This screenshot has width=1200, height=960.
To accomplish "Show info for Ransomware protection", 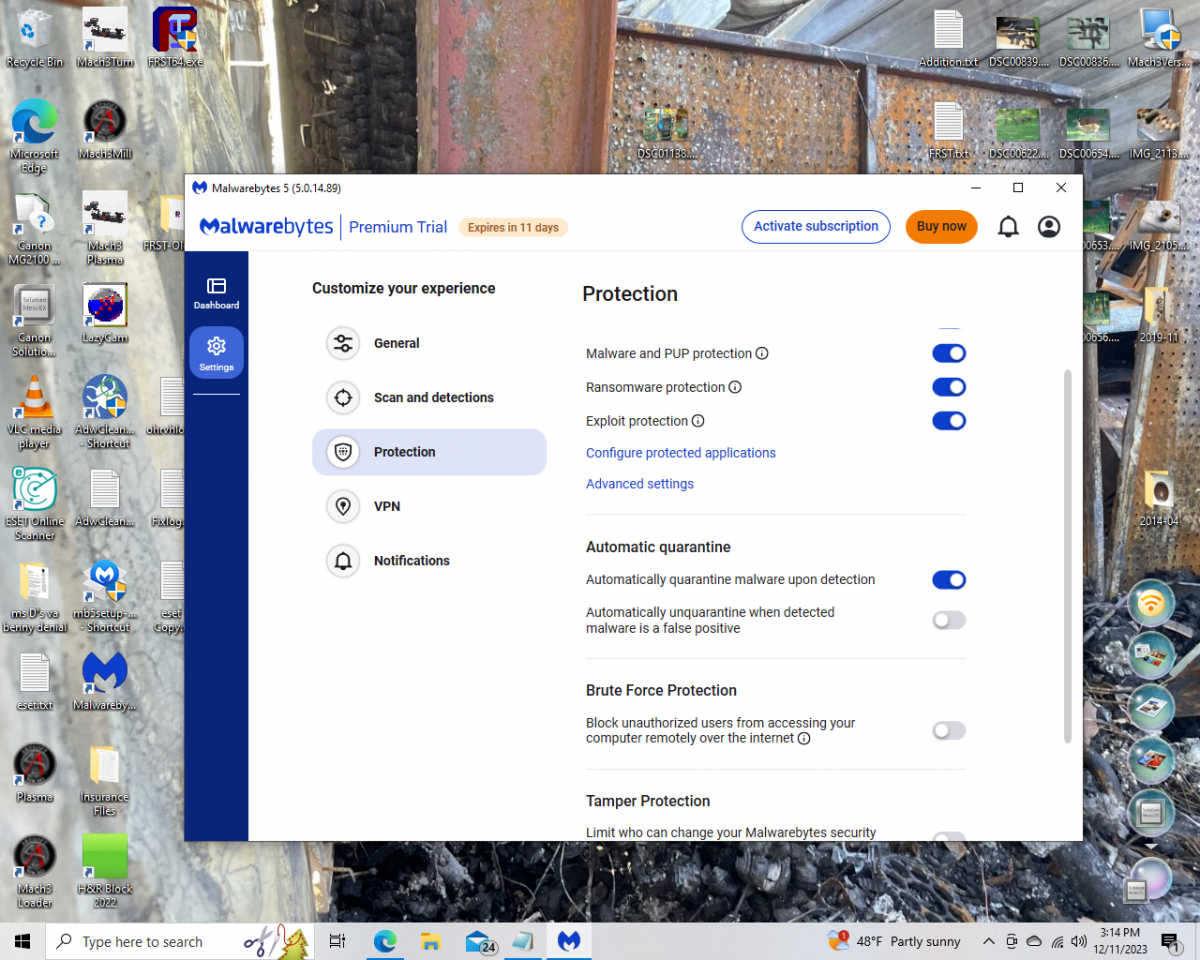I will tap(735, 388).
